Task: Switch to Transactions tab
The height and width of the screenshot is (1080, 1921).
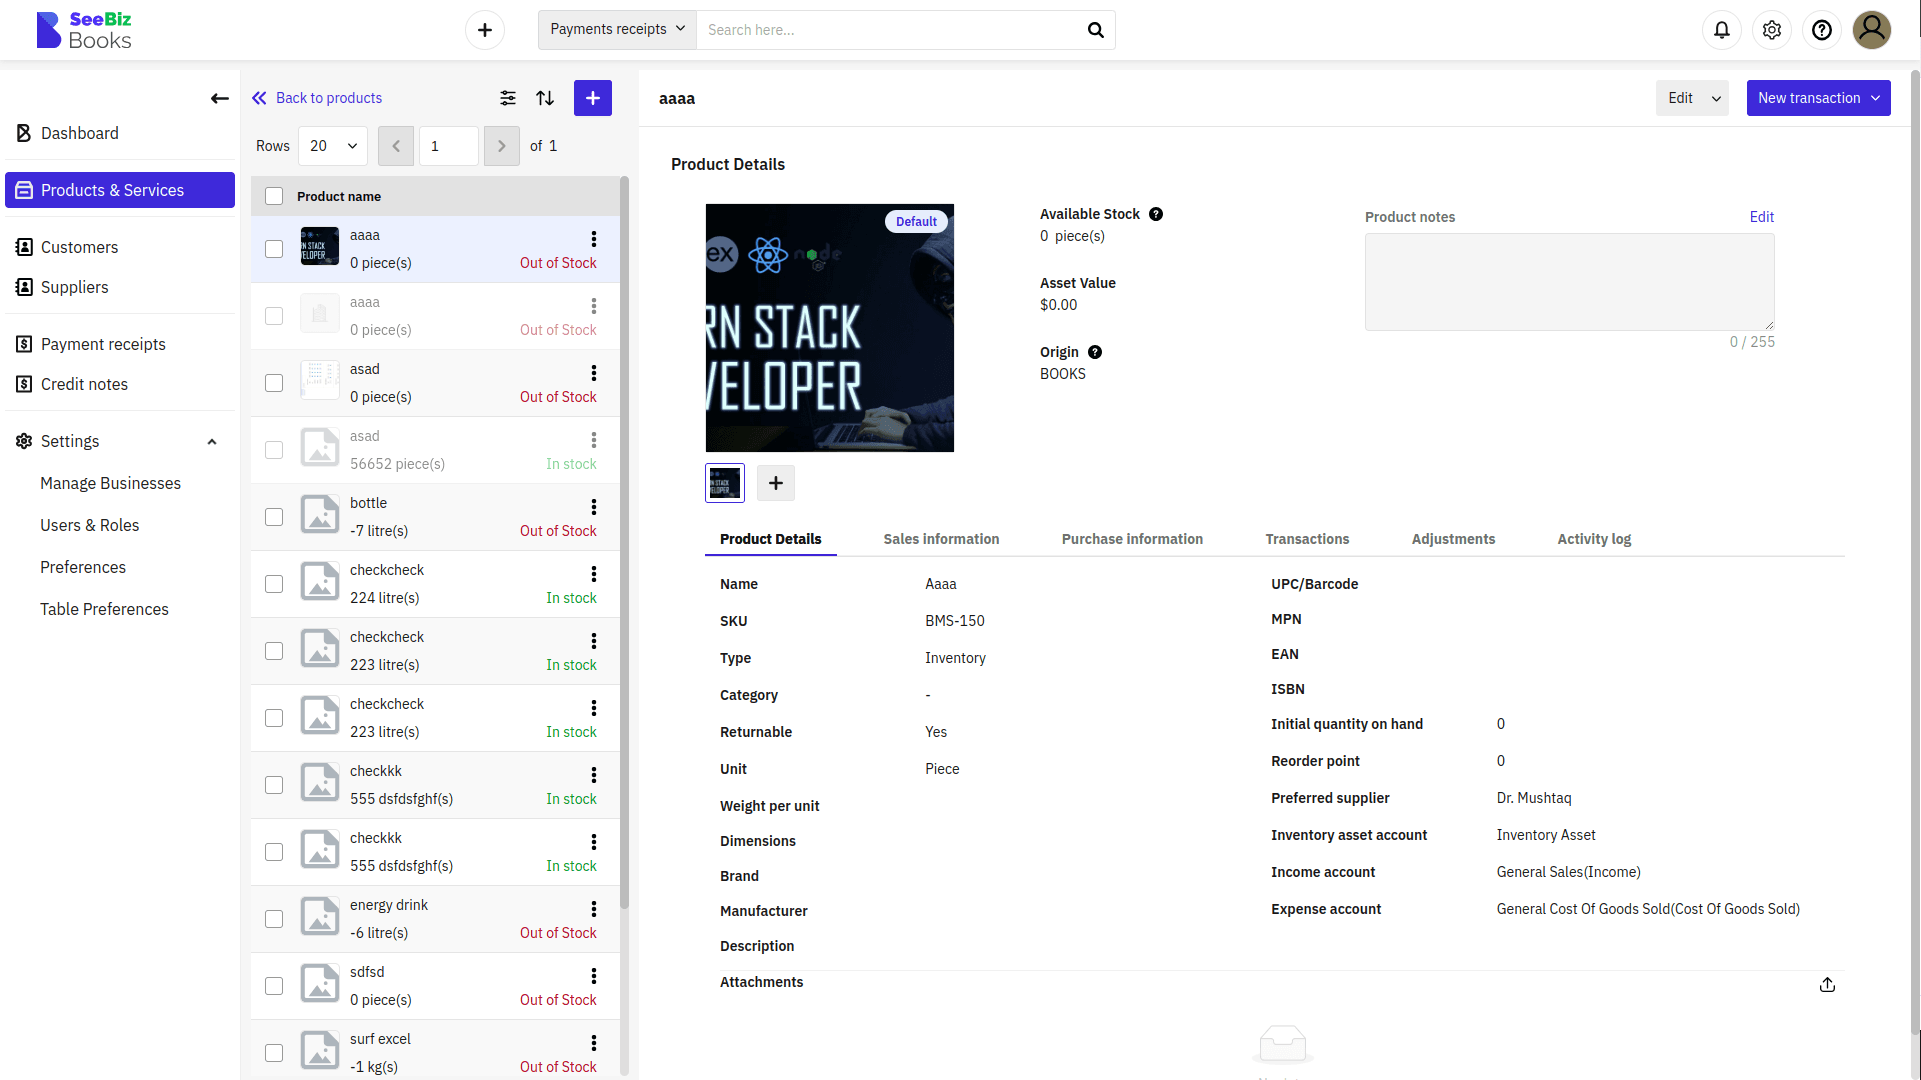Action: [1307, 539]
